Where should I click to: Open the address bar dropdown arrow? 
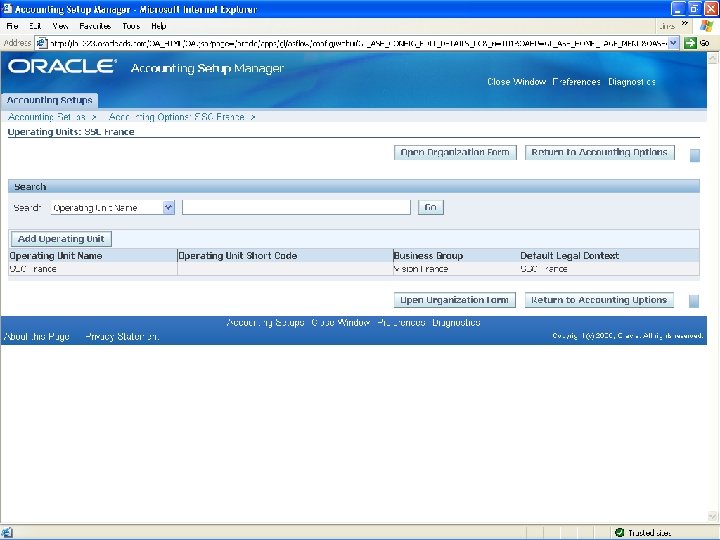click(673, 43)
